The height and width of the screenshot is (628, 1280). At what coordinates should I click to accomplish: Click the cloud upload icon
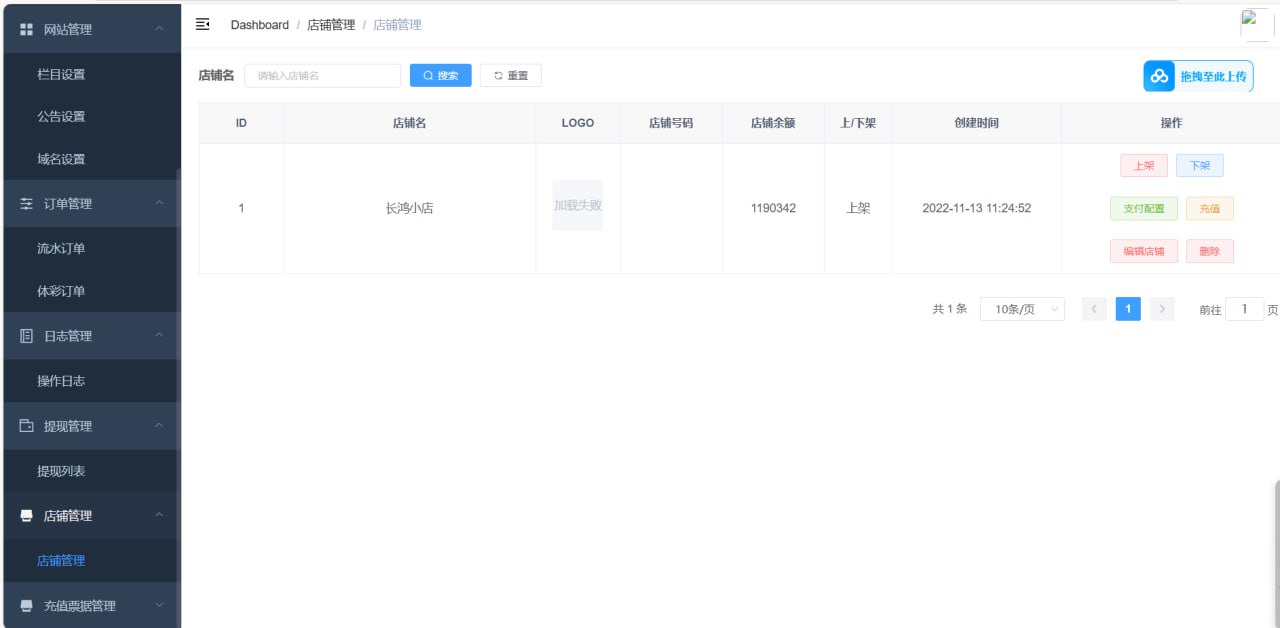tap(1159, 76)
